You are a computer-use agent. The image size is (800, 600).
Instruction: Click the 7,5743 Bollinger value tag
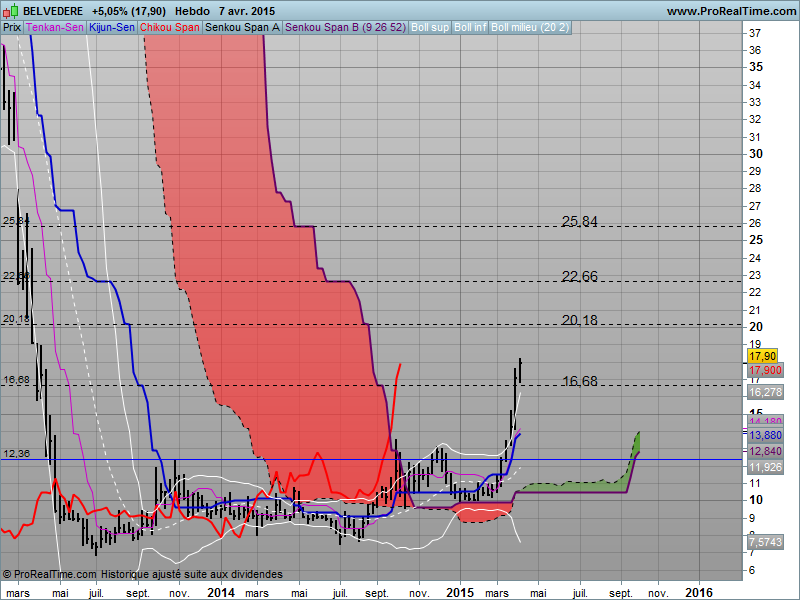765,541
